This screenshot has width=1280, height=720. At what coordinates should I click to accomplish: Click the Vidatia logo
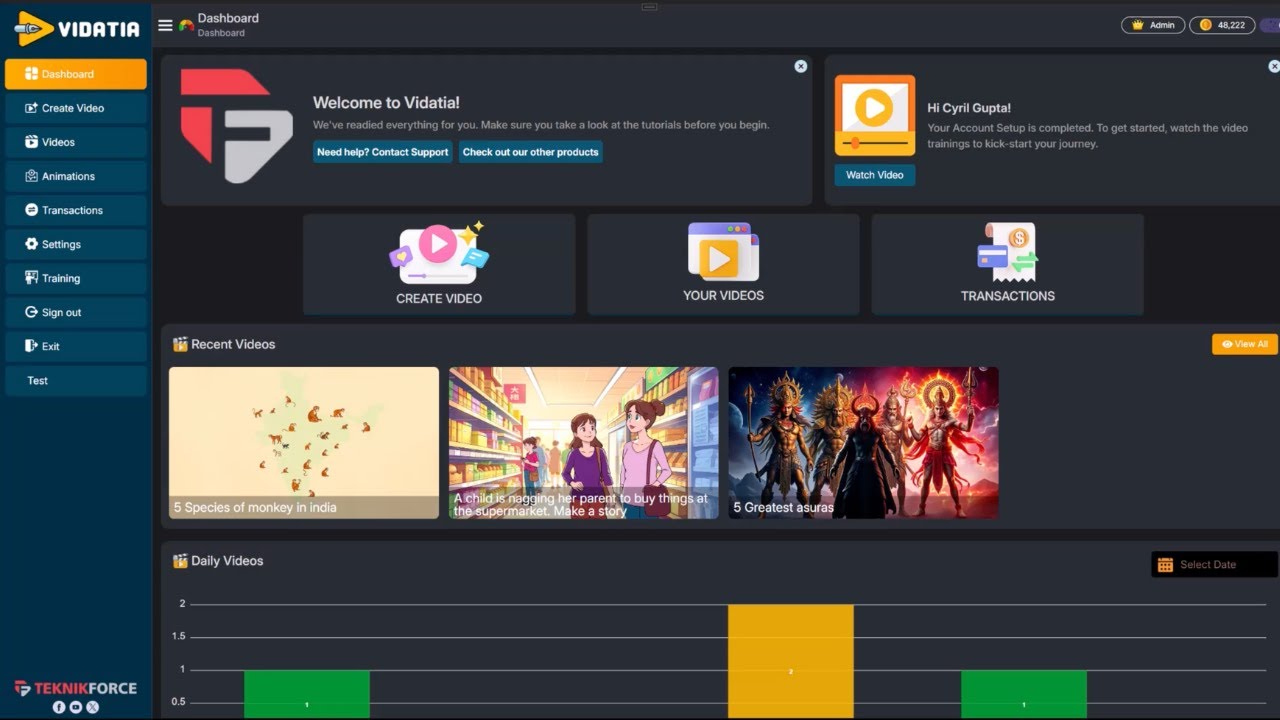click(x=76, y=28)
